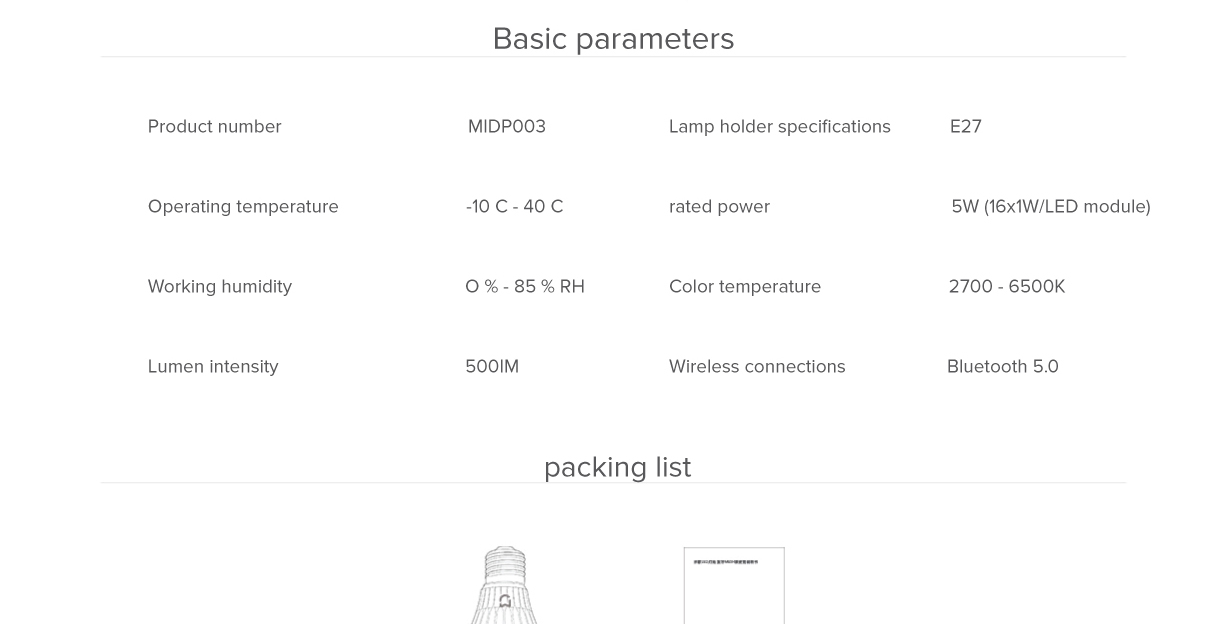
Task: Select the Operating temperature label
Action: (x=243, y=207)
